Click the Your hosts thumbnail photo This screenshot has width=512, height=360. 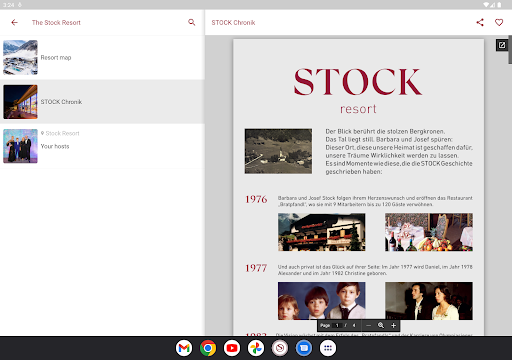[20, 146]
